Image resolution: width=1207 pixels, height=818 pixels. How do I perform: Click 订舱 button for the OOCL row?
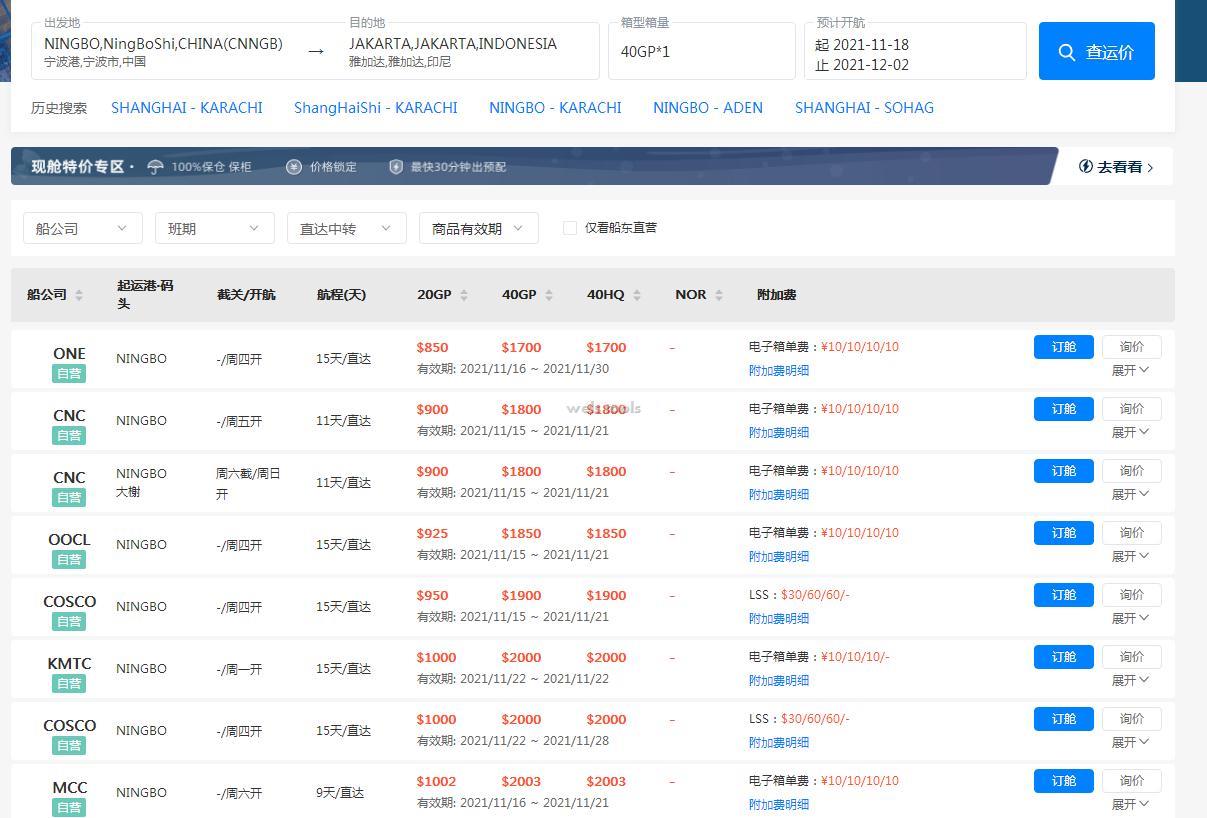coord(1063,533)
